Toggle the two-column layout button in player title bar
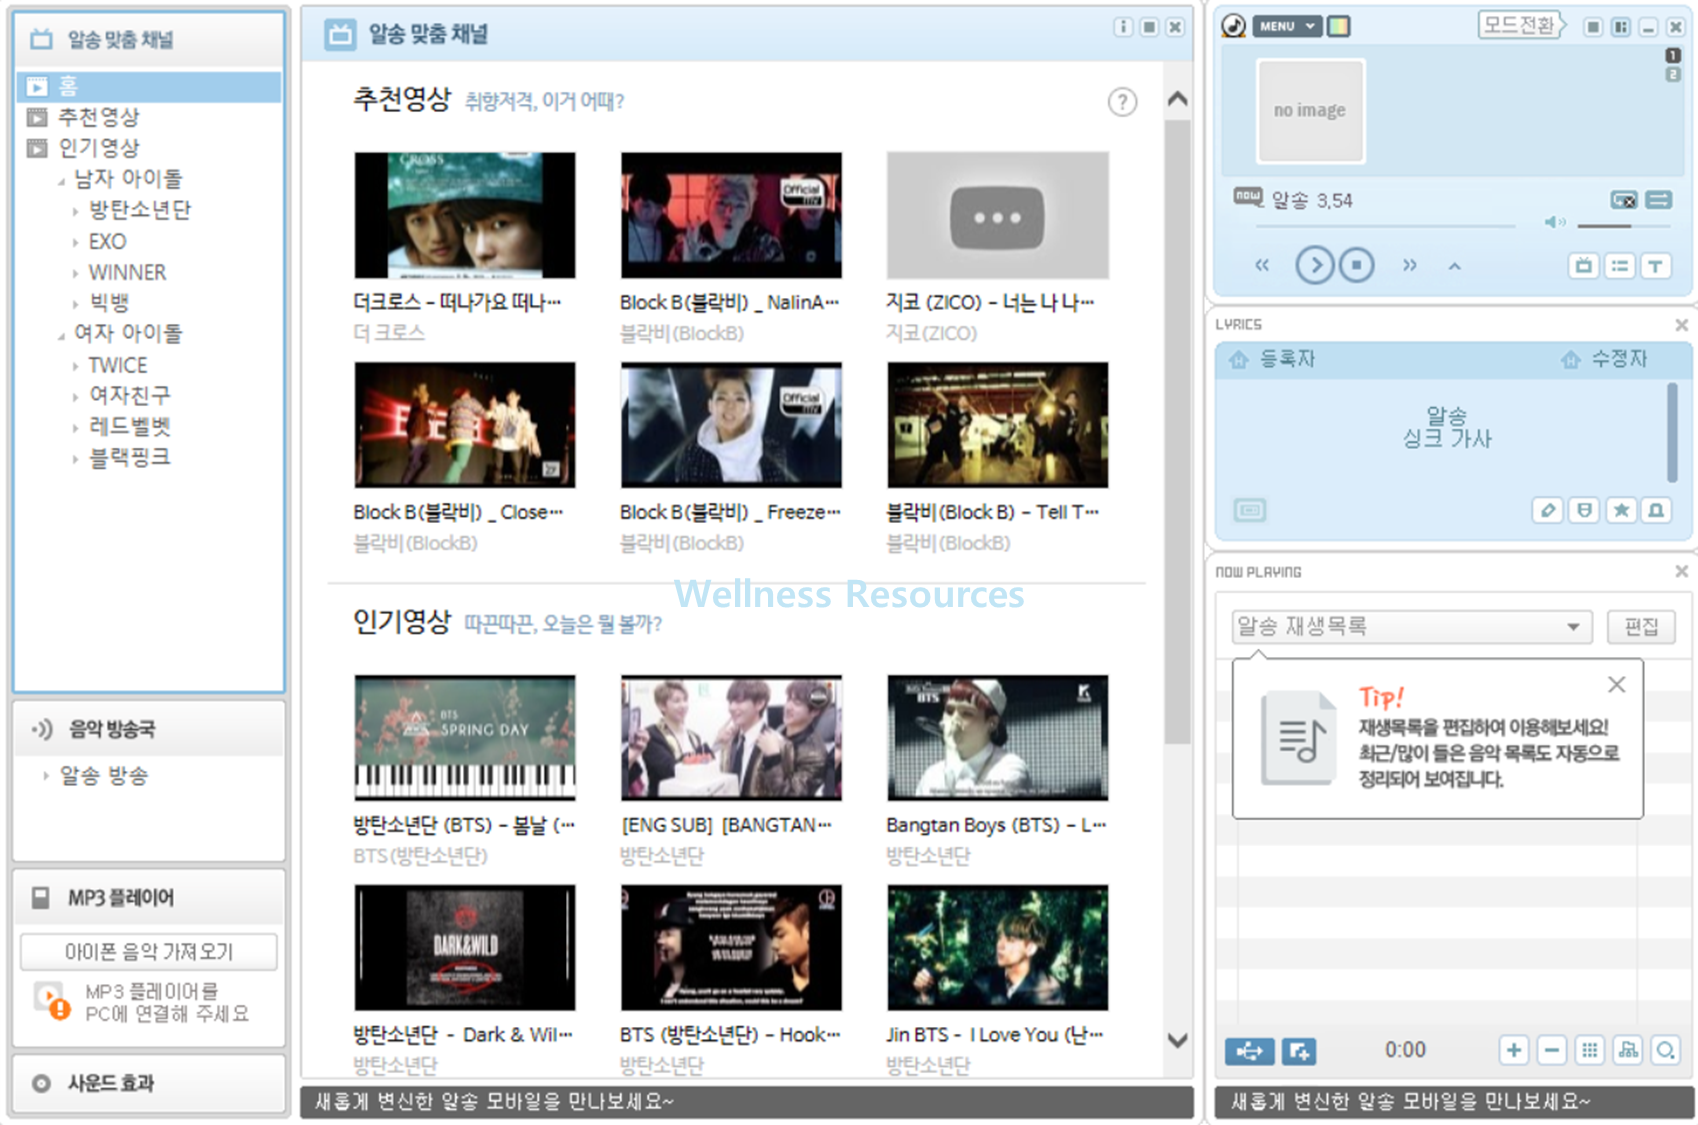Viewport: 1698px width, 1125px height. [x=1621, y=27]
